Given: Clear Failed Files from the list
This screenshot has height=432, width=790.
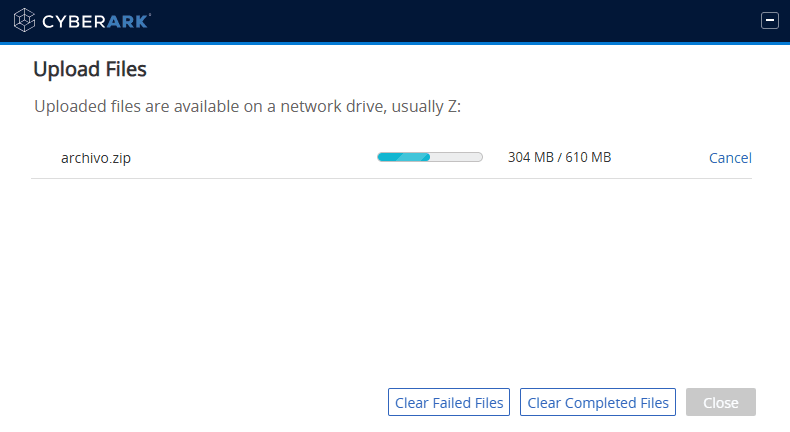Looking at the screenshot, I should (449, 402).
